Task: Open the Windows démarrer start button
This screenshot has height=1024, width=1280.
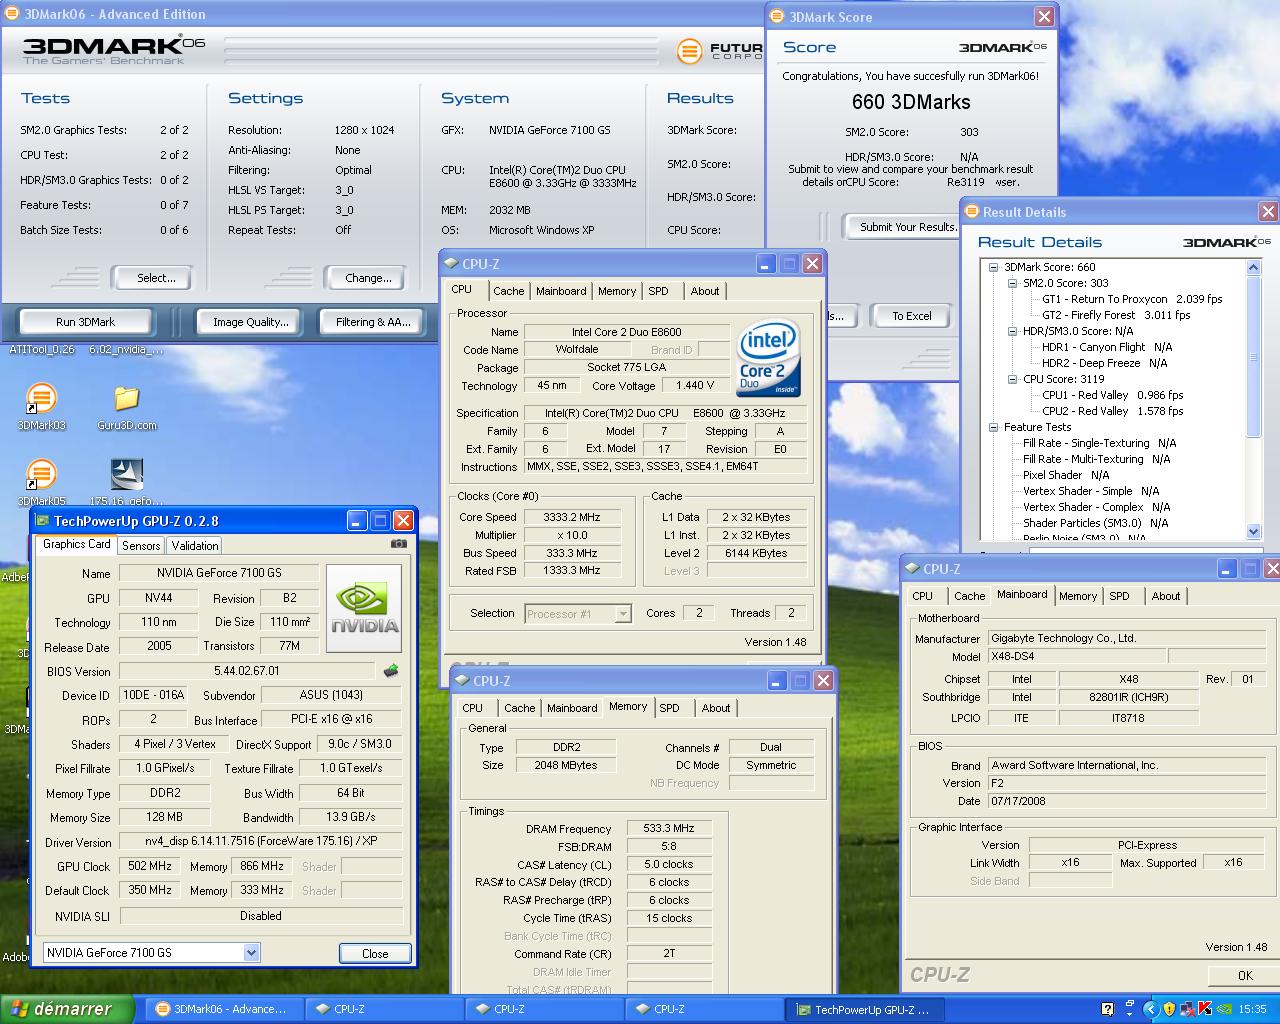Action: click(x=67, y=1009)
